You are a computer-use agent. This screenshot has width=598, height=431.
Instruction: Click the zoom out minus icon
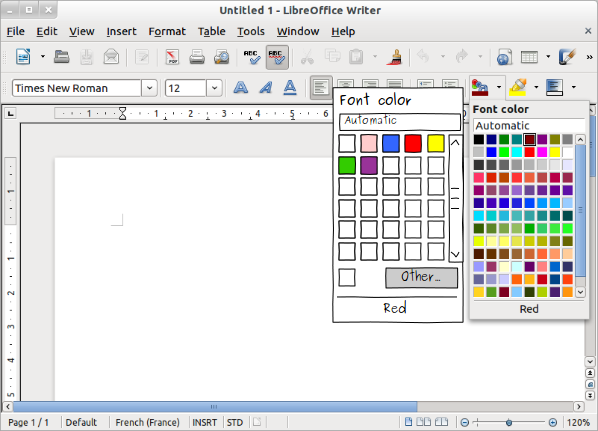point(465,422)
